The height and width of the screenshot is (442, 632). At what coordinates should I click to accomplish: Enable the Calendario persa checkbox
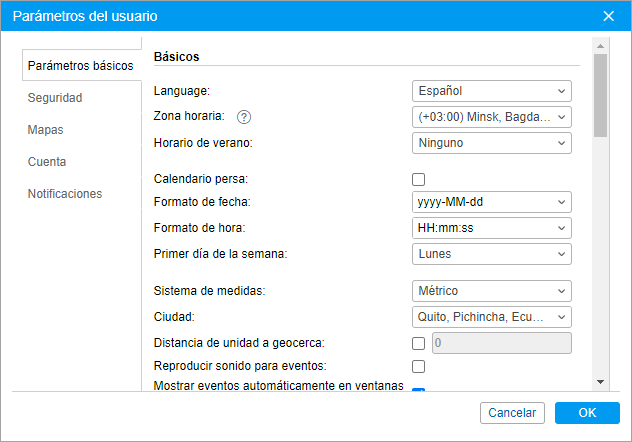(x=419, y=179)
